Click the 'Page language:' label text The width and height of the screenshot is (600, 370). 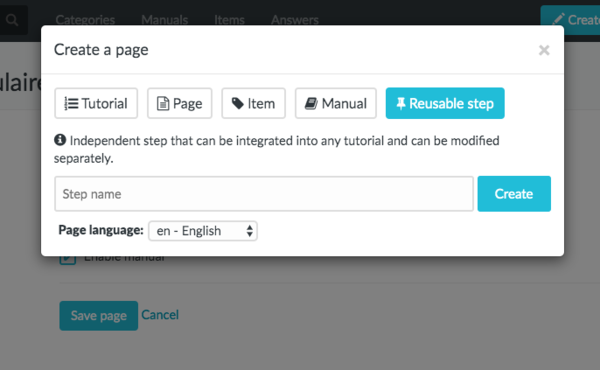(x=101, y=230)
